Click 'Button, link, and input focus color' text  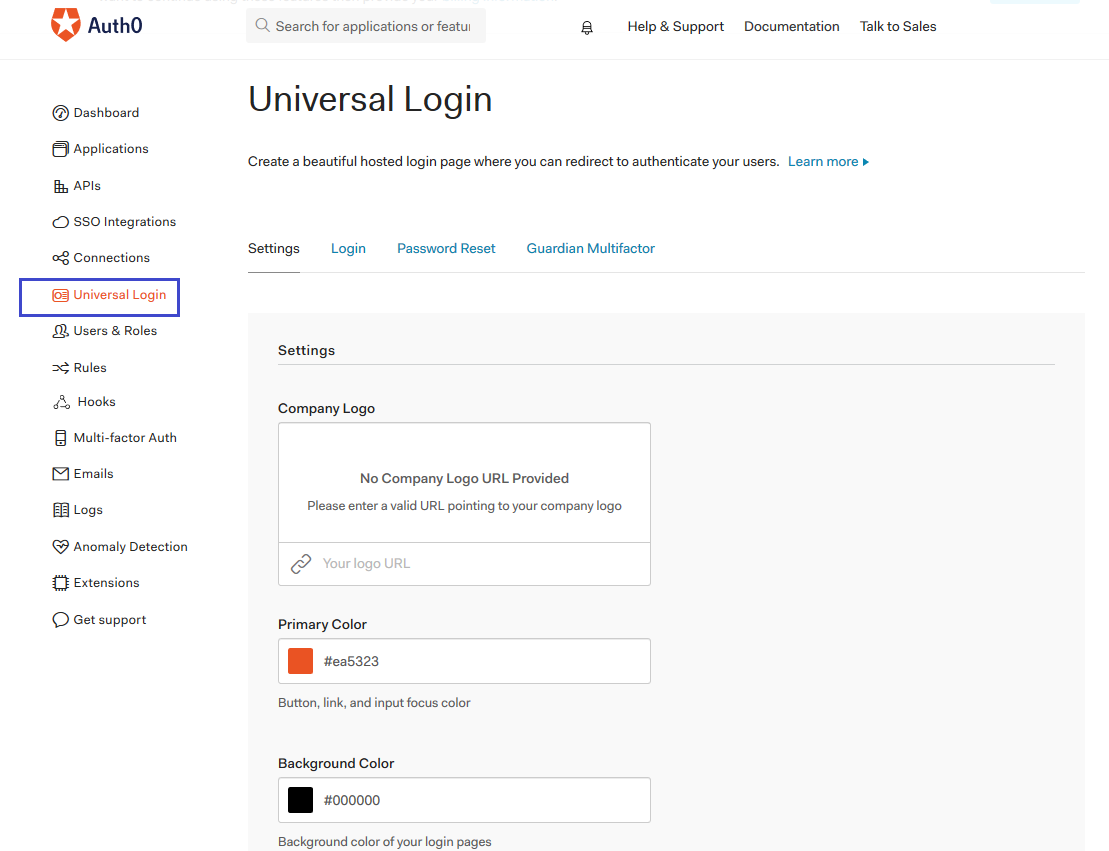(374, 703)
